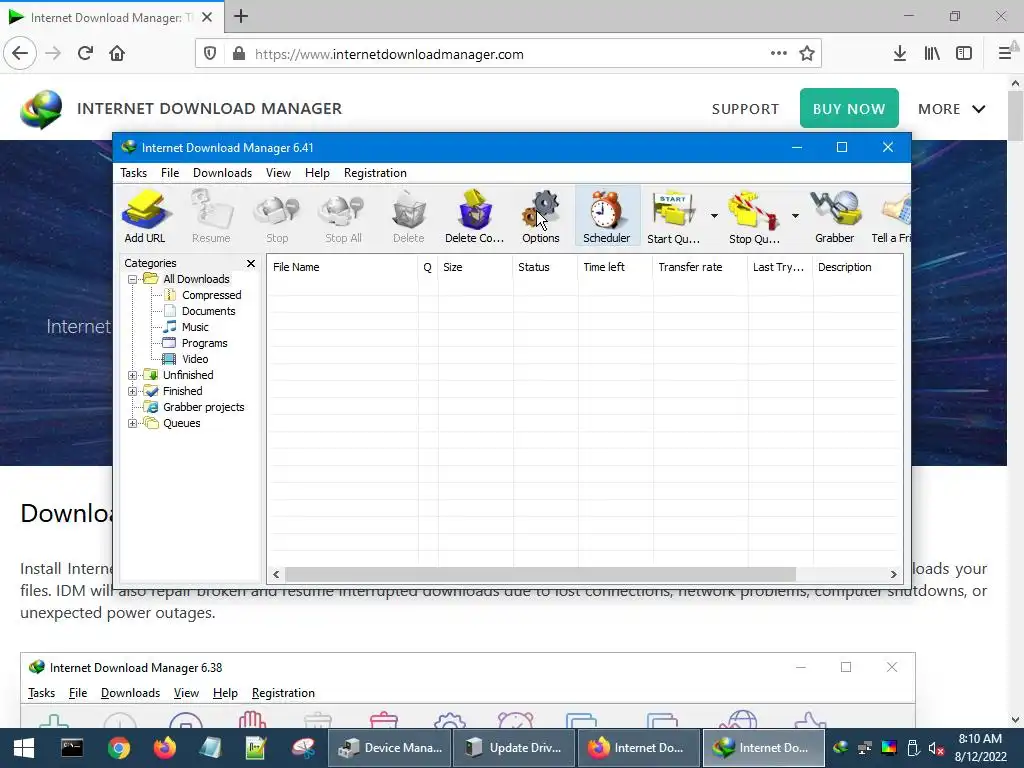
Task: Open the Windows Start button
Action: pos(24,748)
